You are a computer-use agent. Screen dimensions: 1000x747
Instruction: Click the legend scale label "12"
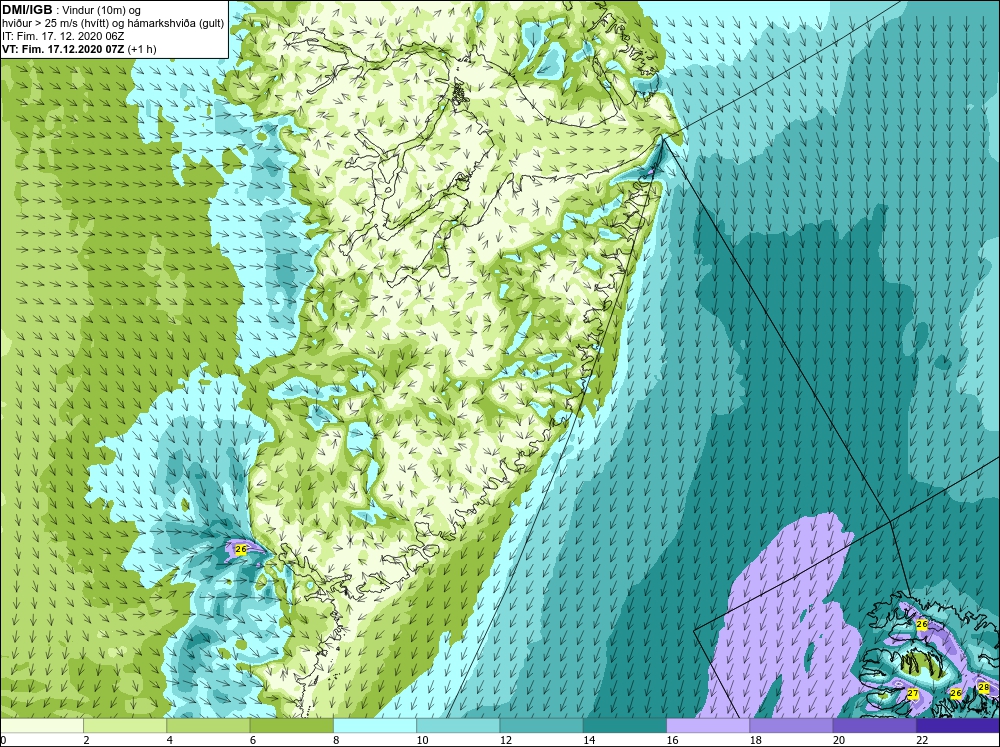pyautogui.click(x=506, y=740)
